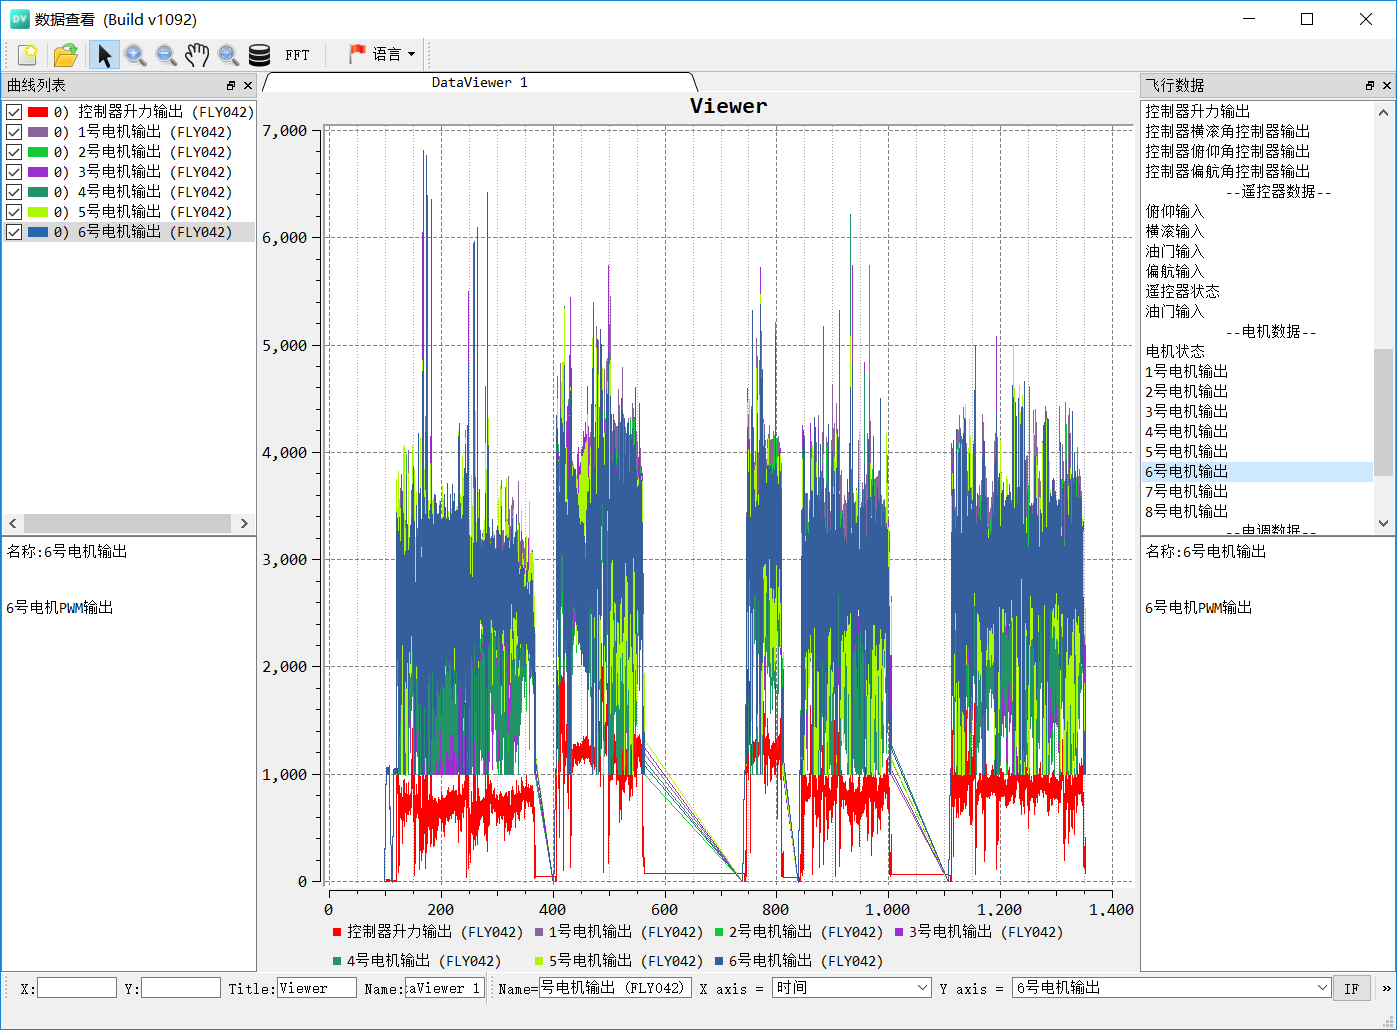Uncheck the 3号电机输出 curve checkbox
Image resolution: width=1397 pixels, height=1030 pixels.
click(14, 172)
